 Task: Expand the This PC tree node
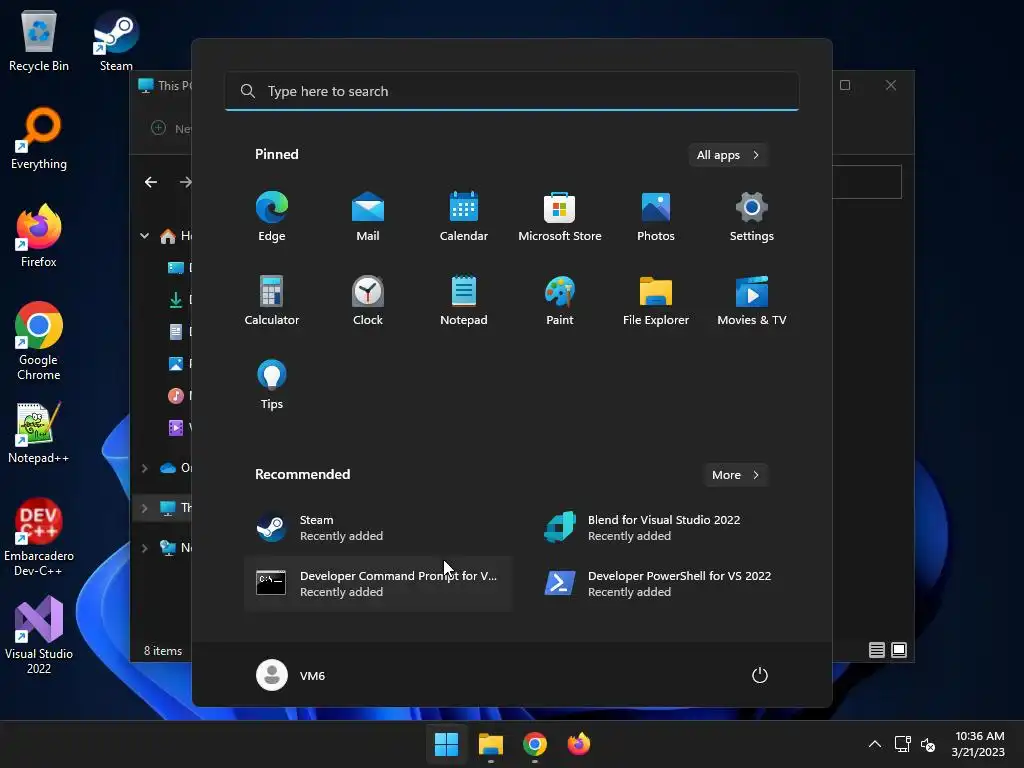pyautogui.click(x=144, y=507)
